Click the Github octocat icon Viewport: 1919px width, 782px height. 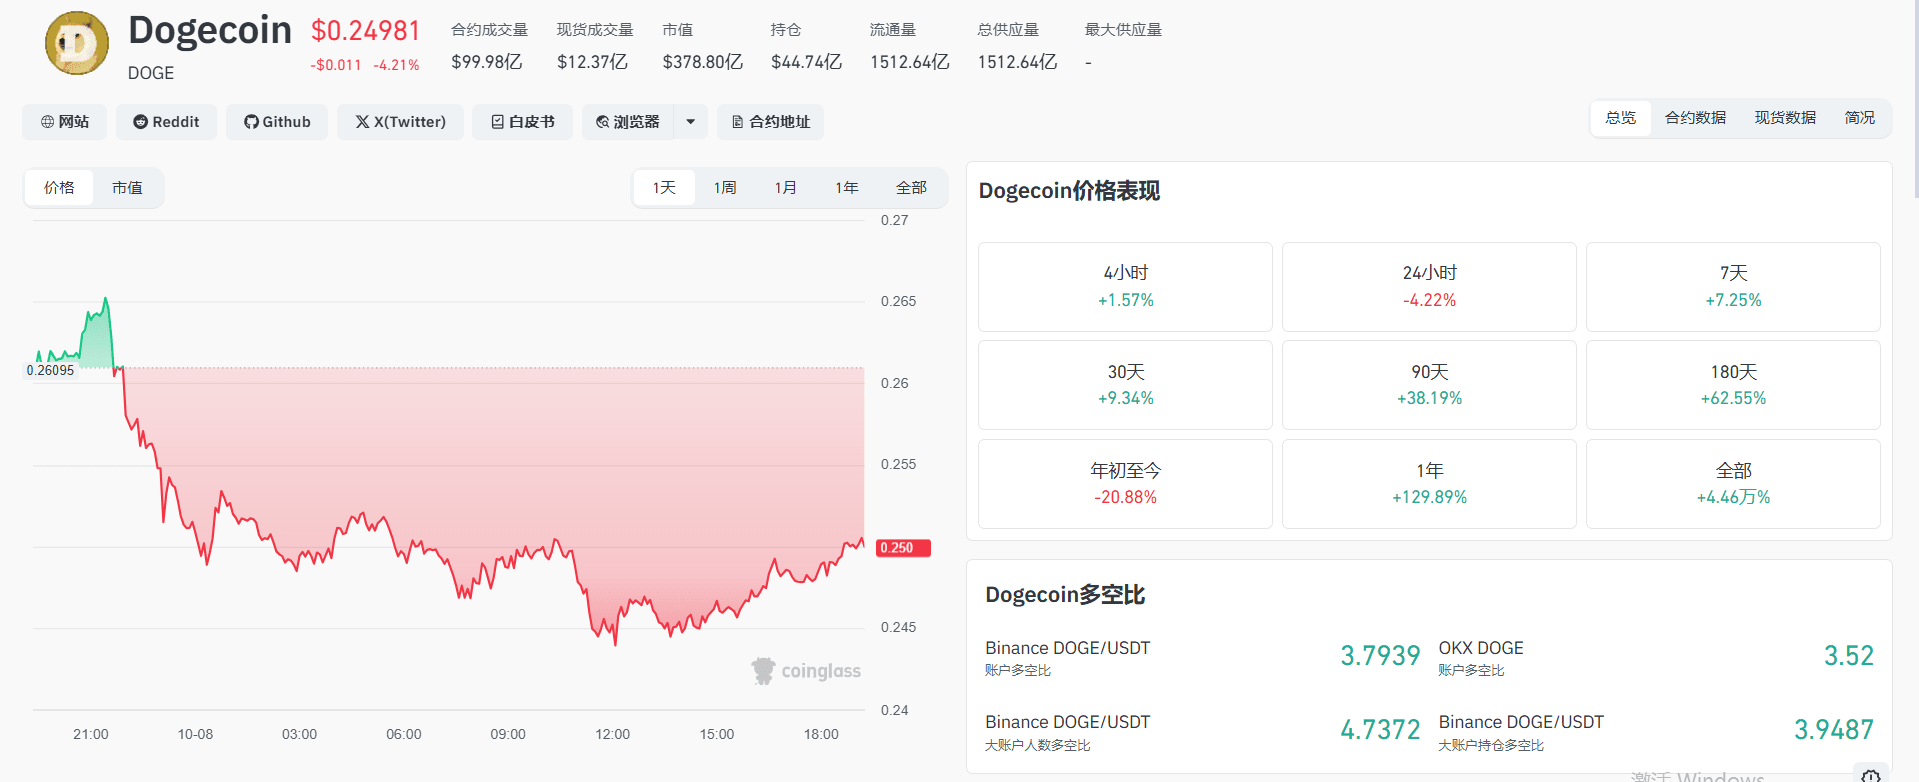(x=251, y=122)
